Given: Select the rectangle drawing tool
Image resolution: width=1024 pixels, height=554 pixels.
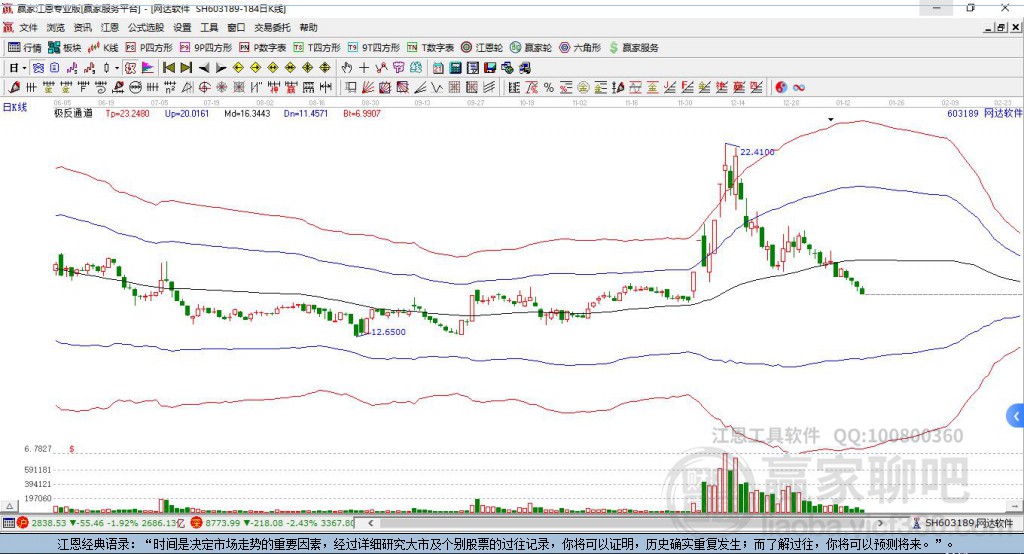Looking at the screenshot, I should pos(351,88).
